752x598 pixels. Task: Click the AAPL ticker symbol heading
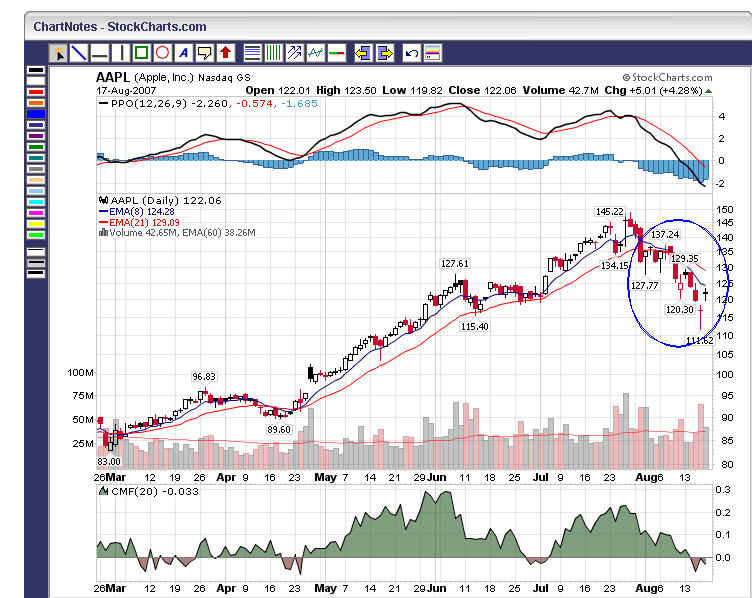pyautogui.click(x=113, y=77)
